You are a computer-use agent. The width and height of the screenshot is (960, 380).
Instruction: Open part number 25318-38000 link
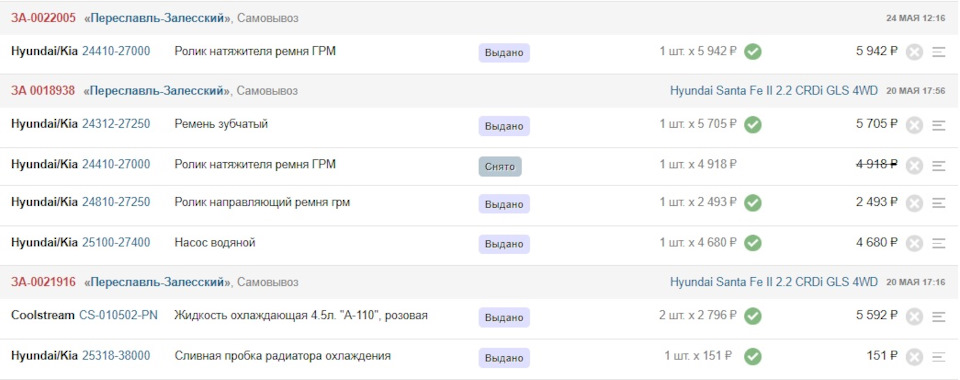(116, 356)
